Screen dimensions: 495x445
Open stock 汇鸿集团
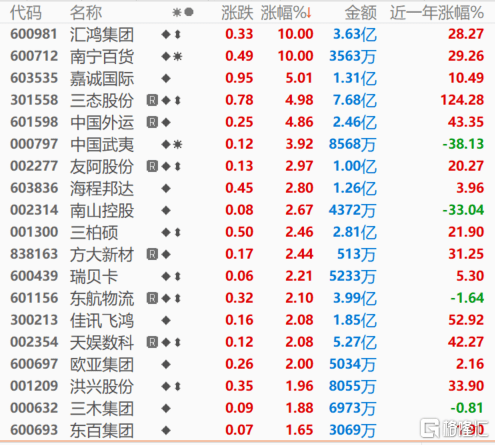tap(102, 34)
